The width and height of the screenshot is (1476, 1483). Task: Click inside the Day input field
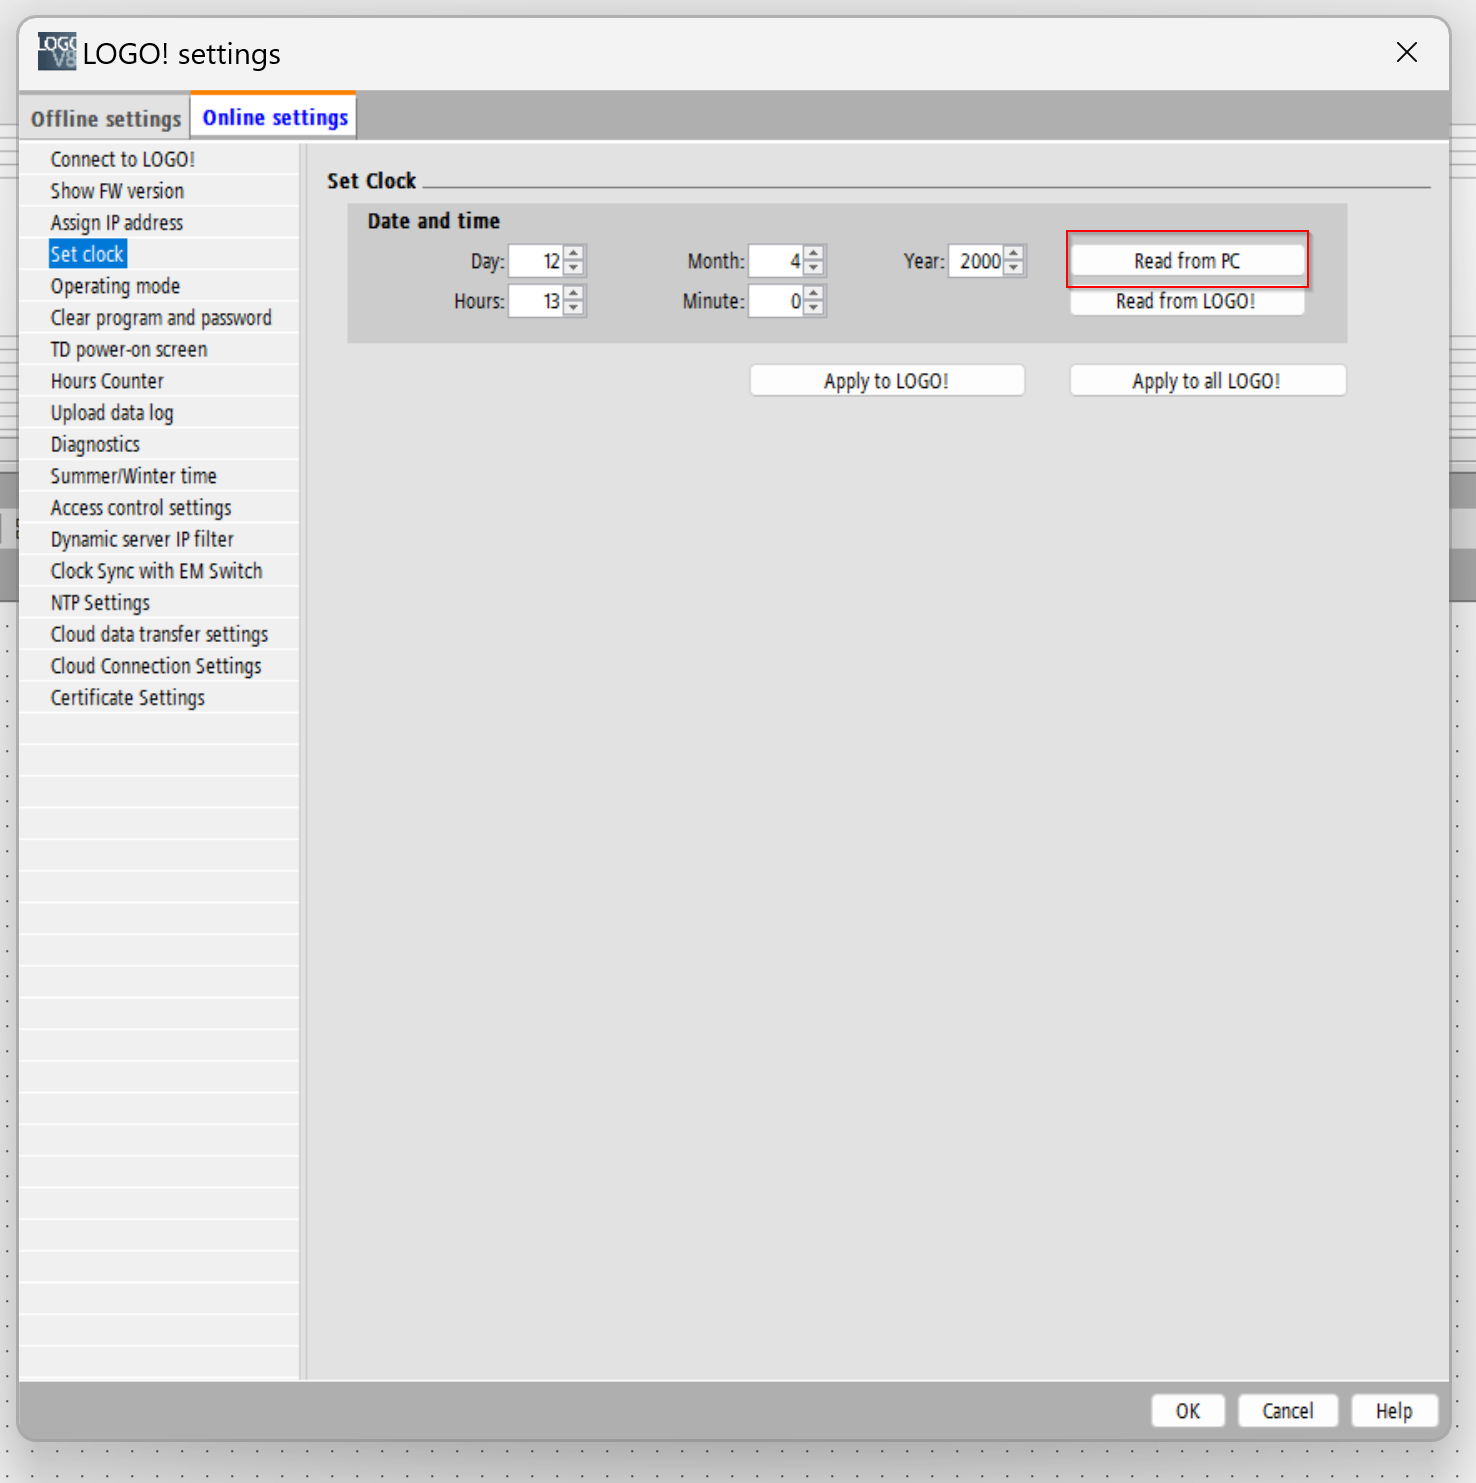pyautogui.click(x=537, y=261)
